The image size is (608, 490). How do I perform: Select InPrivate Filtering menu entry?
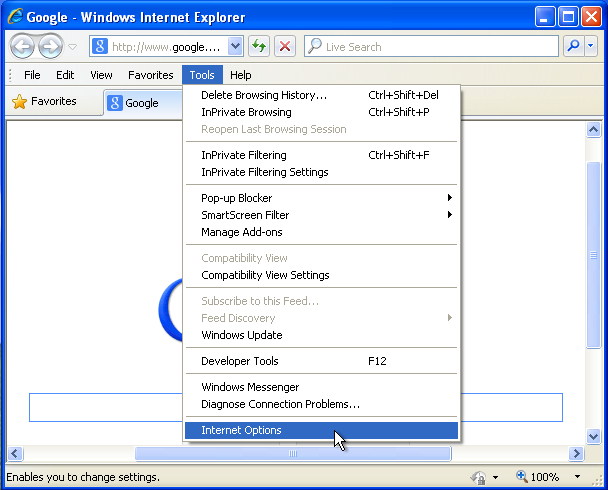[321, 155]
